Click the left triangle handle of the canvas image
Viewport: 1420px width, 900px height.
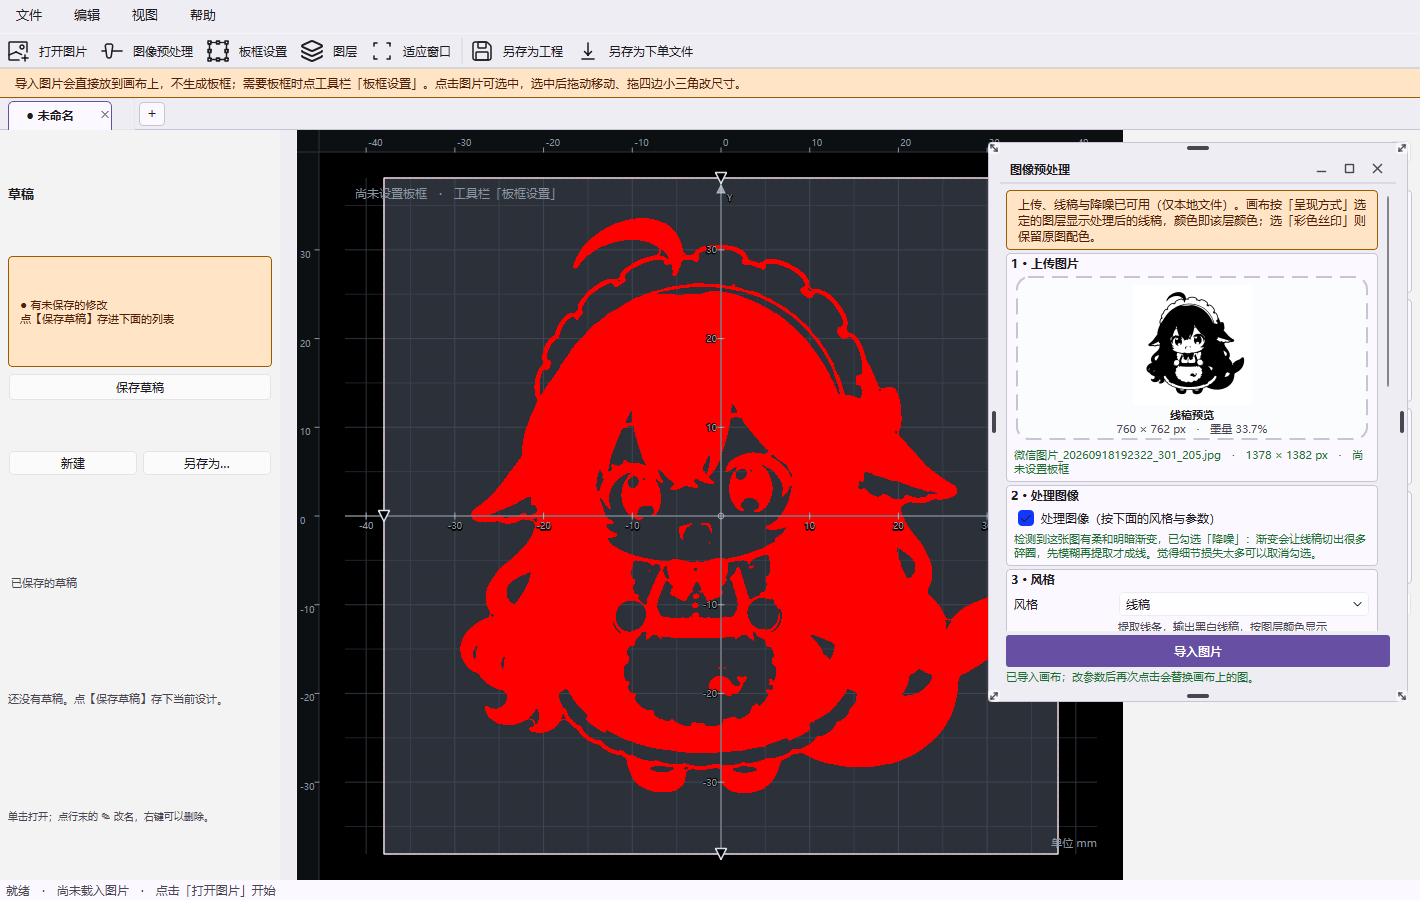(384, 516)
